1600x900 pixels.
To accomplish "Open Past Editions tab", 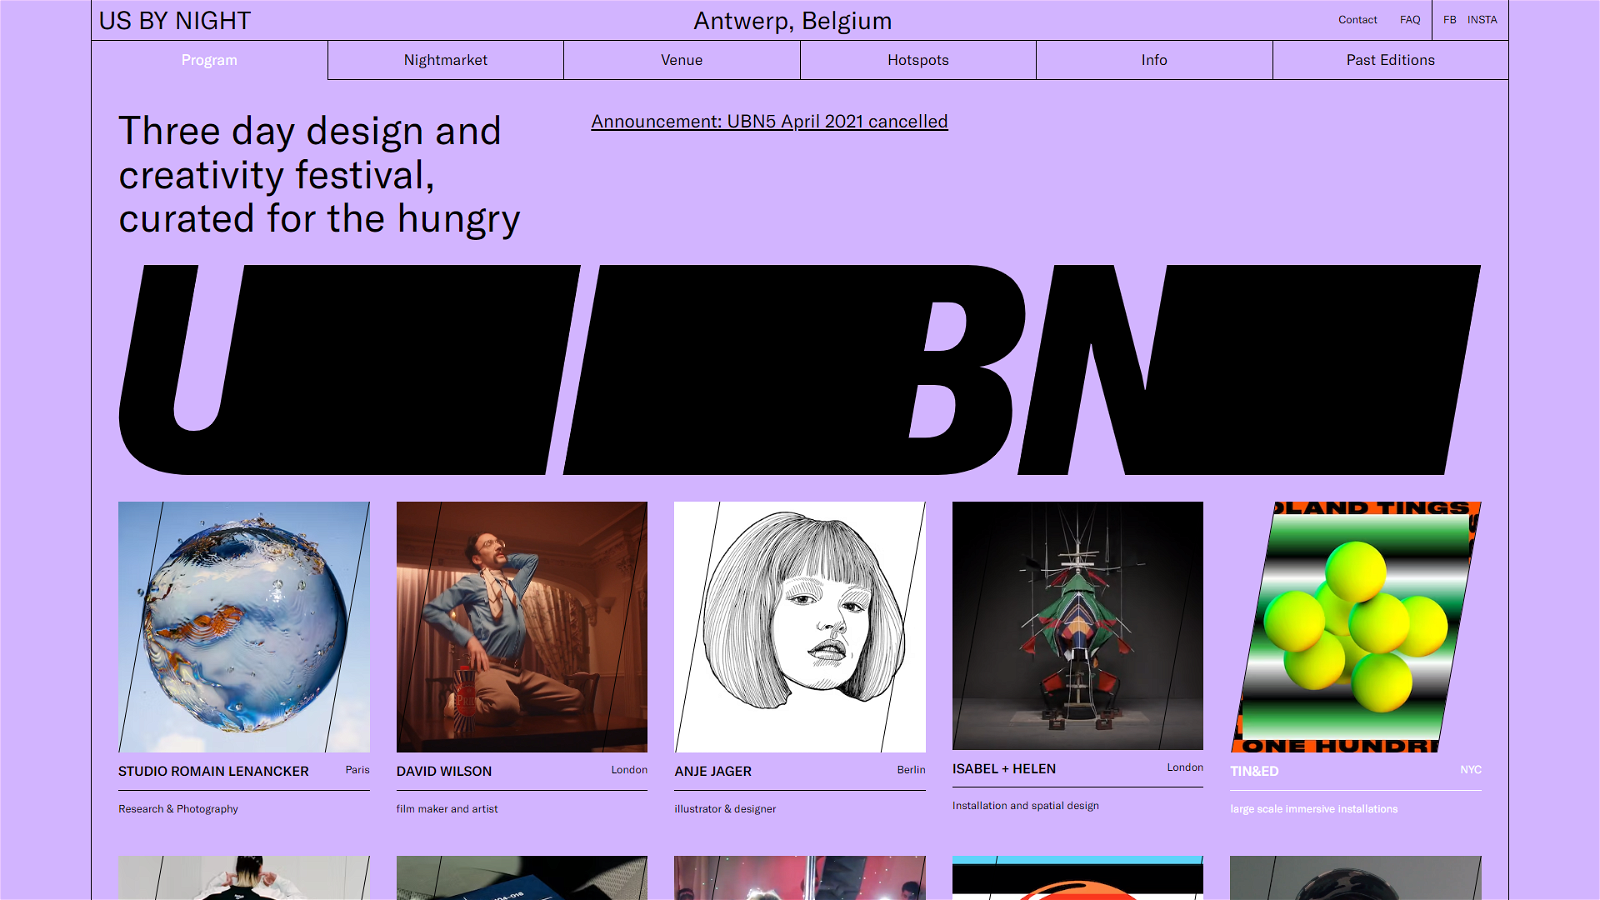I will (x=1390, y=60).
